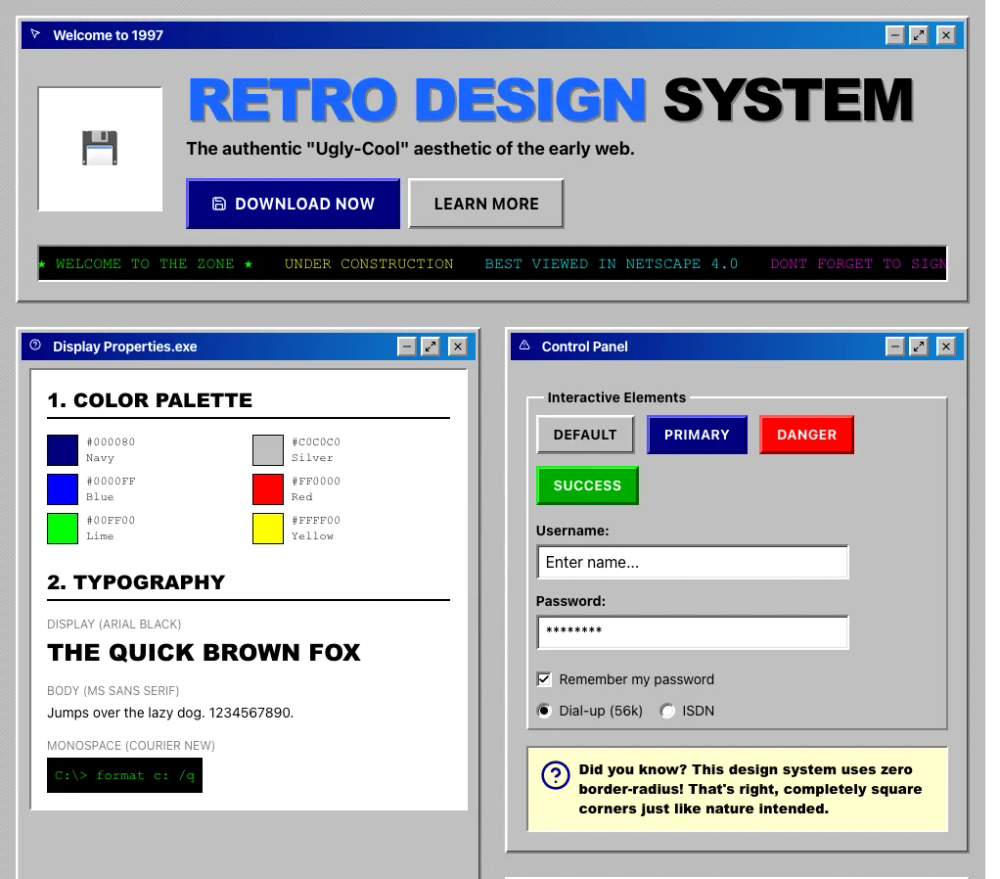Pick the Silver #C0C0C0 color swatch

tap(268, 450)
